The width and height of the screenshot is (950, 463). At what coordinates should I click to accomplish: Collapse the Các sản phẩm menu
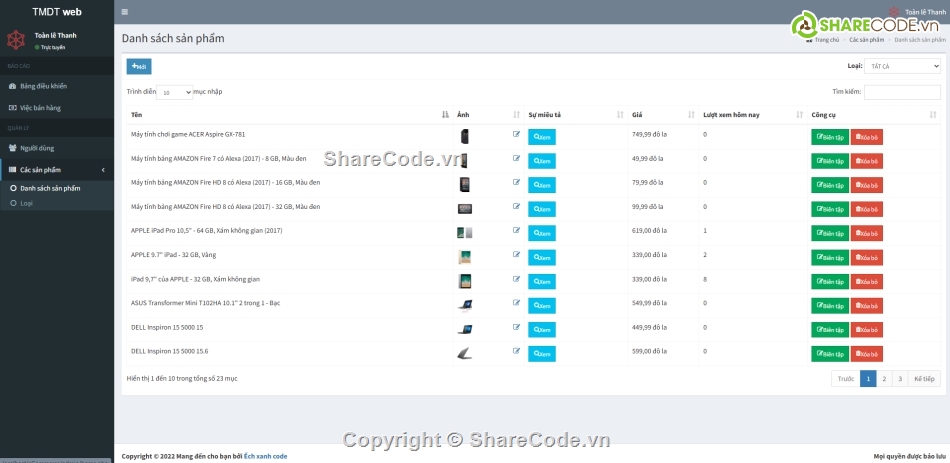57,170
